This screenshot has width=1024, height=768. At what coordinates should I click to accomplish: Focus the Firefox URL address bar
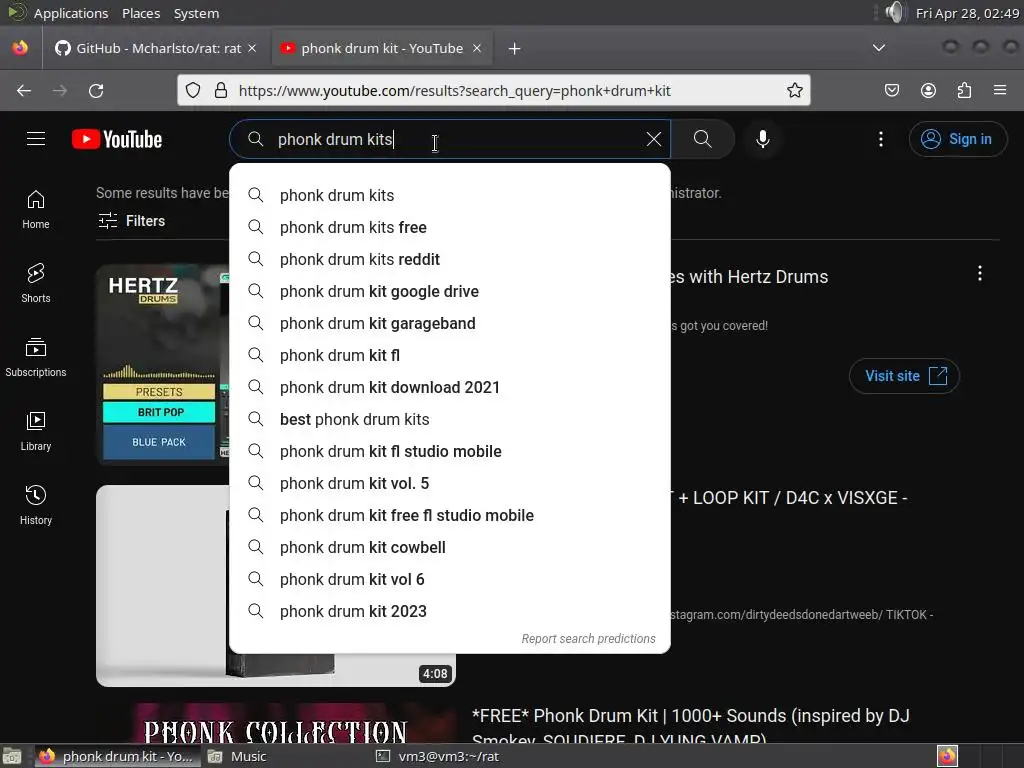pyautogui.click(x=493, y=91)
